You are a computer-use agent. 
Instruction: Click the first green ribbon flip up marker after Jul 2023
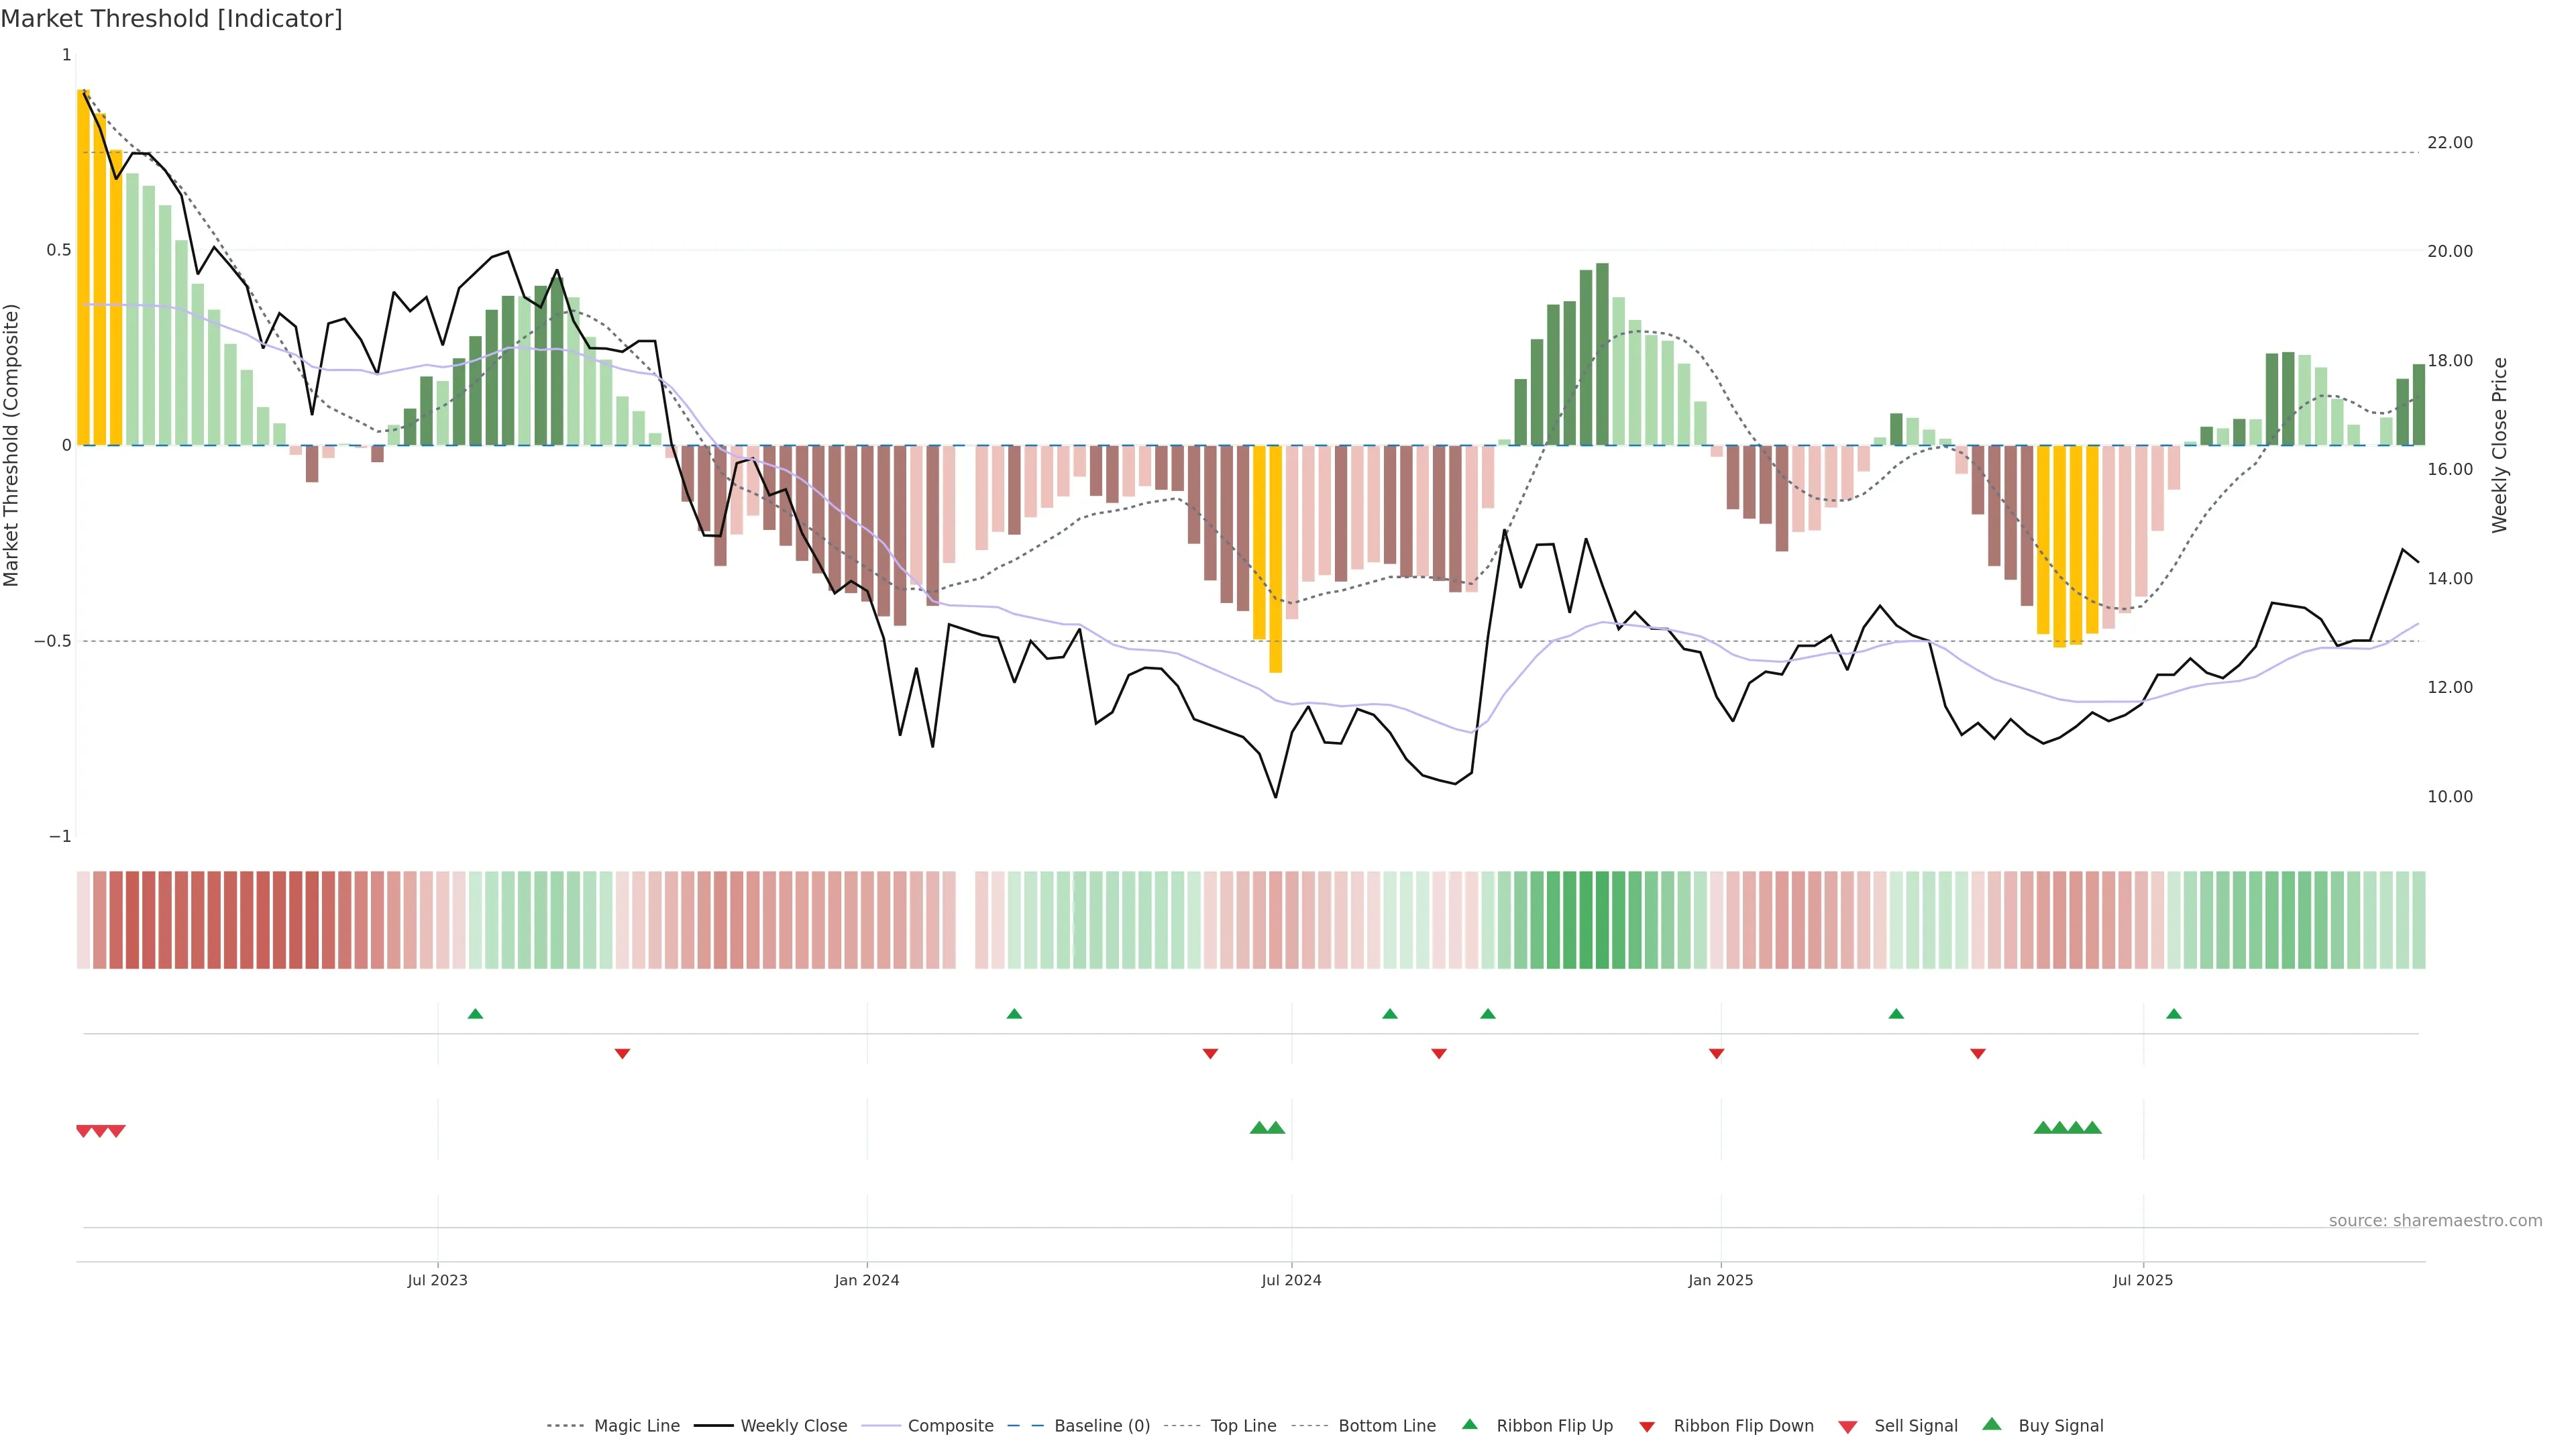click(x=475, y=1014)
